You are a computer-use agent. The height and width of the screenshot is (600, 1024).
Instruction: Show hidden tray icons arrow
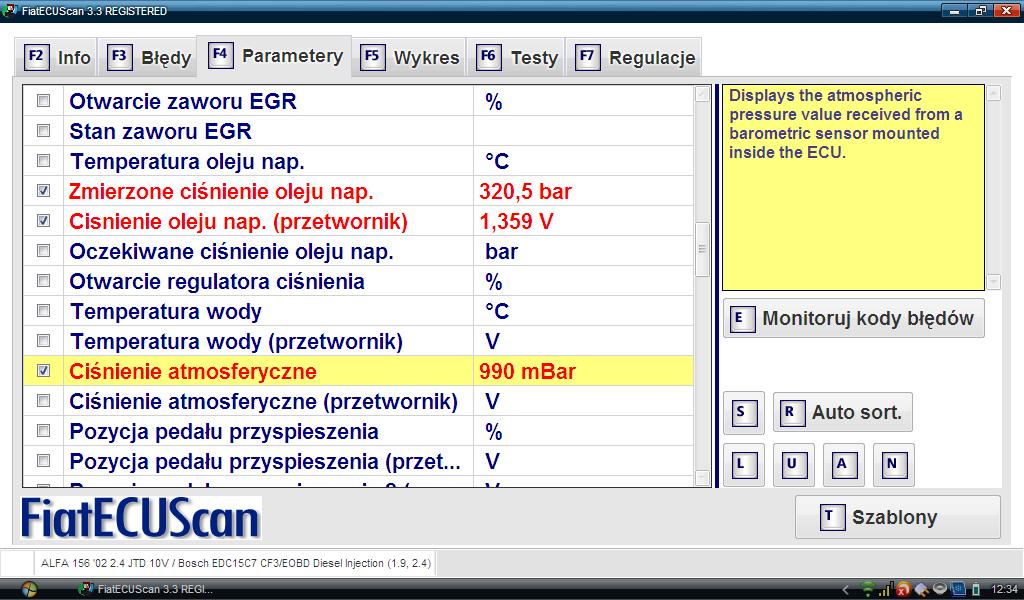click(847, 589)
